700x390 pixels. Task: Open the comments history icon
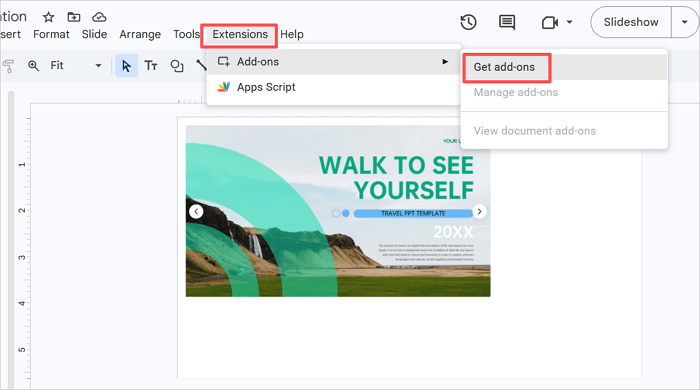point(507,22)
